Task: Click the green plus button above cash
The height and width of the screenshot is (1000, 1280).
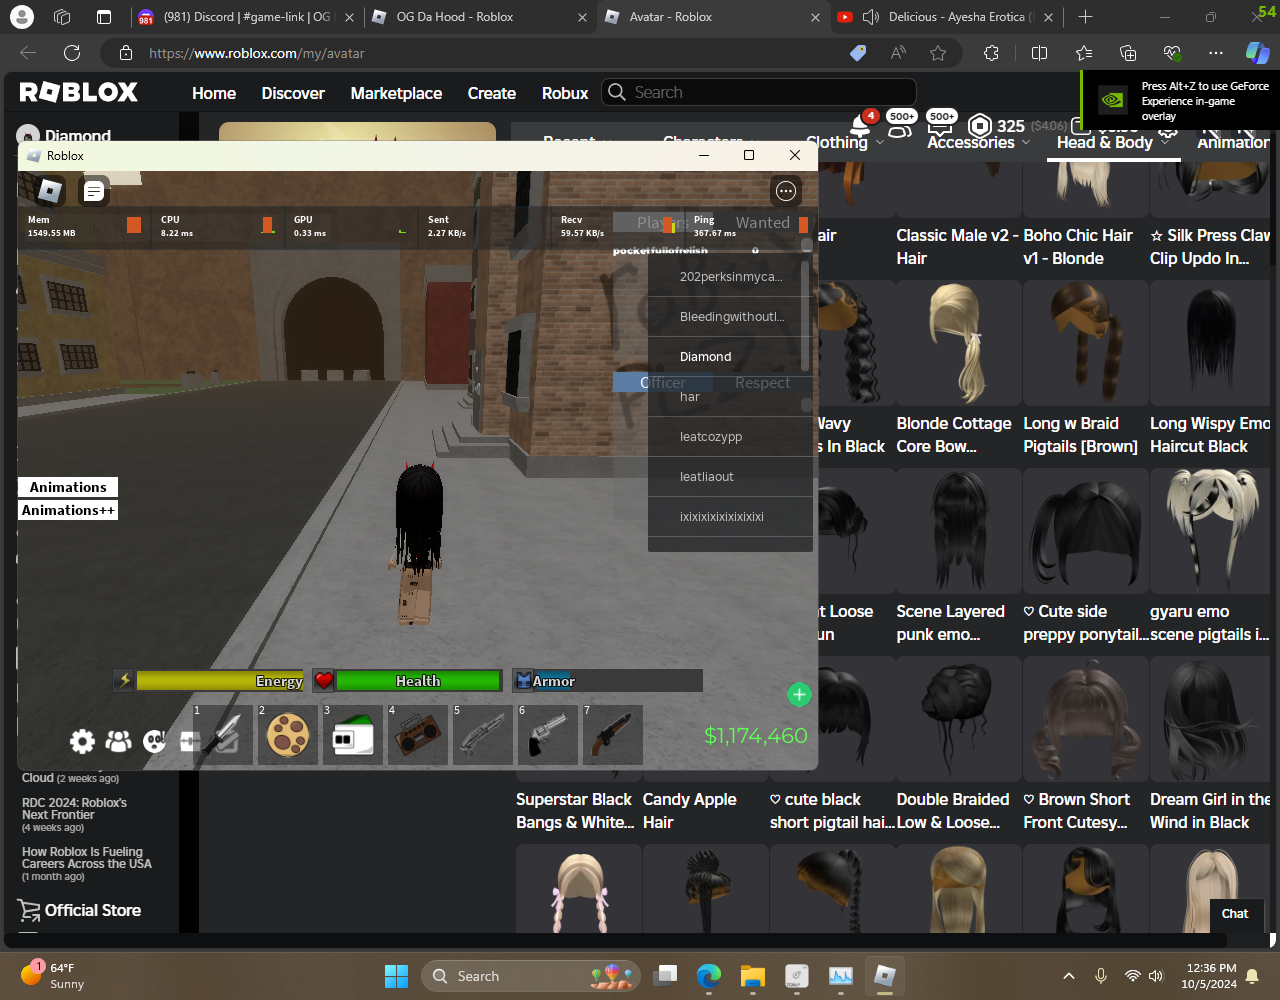Action: [799, 695]
